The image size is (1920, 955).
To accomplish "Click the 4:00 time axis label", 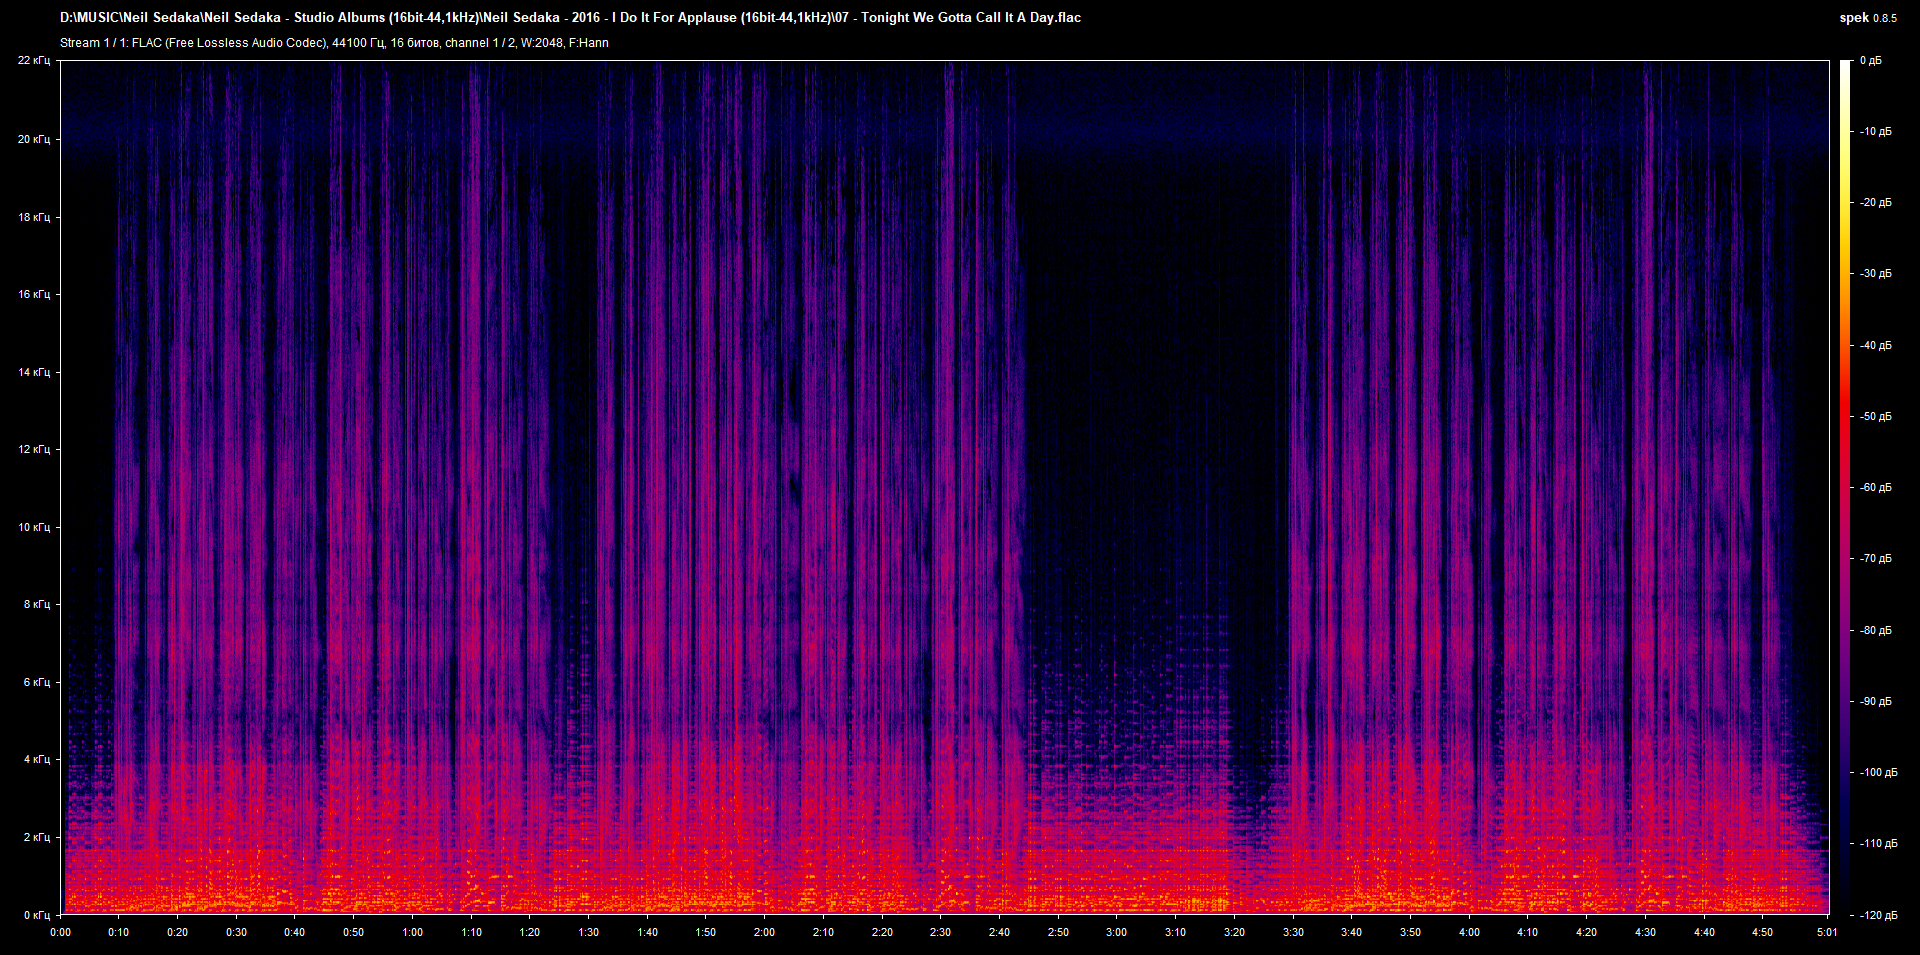I will pyautogui.click(x=1469, y=932).
